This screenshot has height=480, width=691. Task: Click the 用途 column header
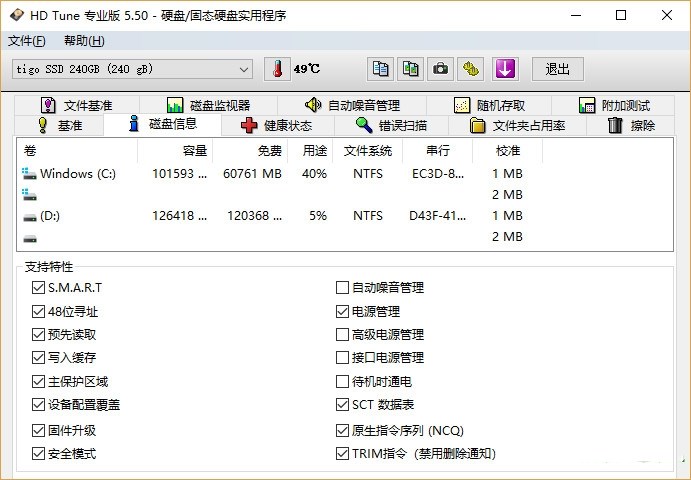tap(310, 151)
